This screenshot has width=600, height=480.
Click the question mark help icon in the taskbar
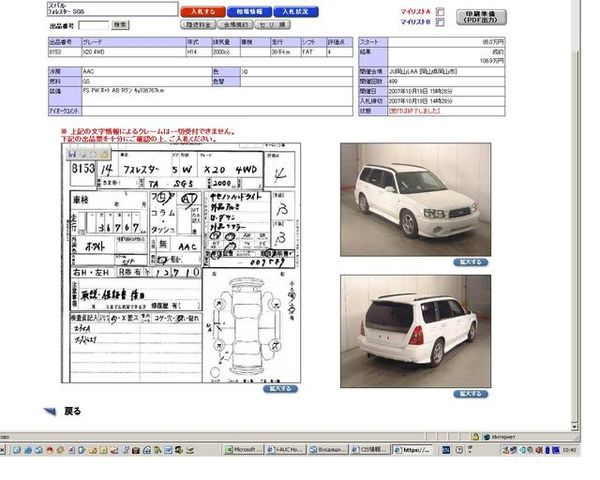click(459, 450)
